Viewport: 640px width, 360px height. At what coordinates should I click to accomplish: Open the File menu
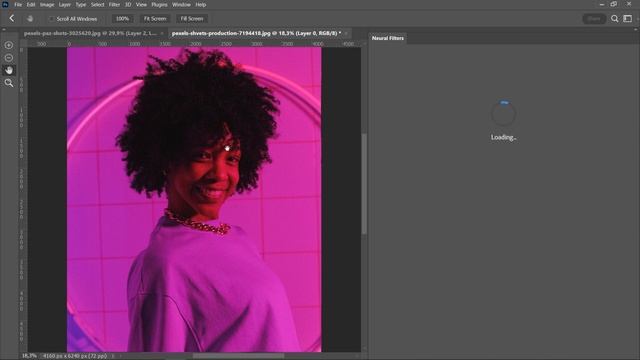click(18, 4)
